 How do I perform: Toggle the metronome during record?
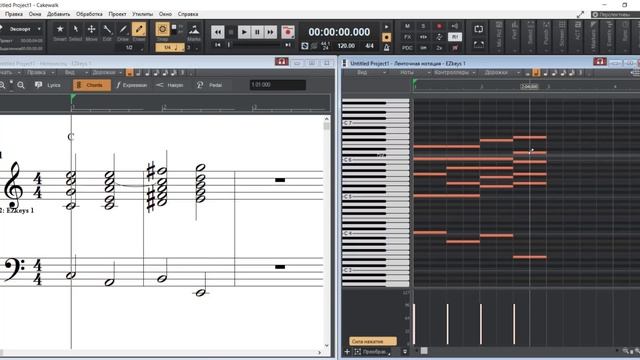[387, 38]
